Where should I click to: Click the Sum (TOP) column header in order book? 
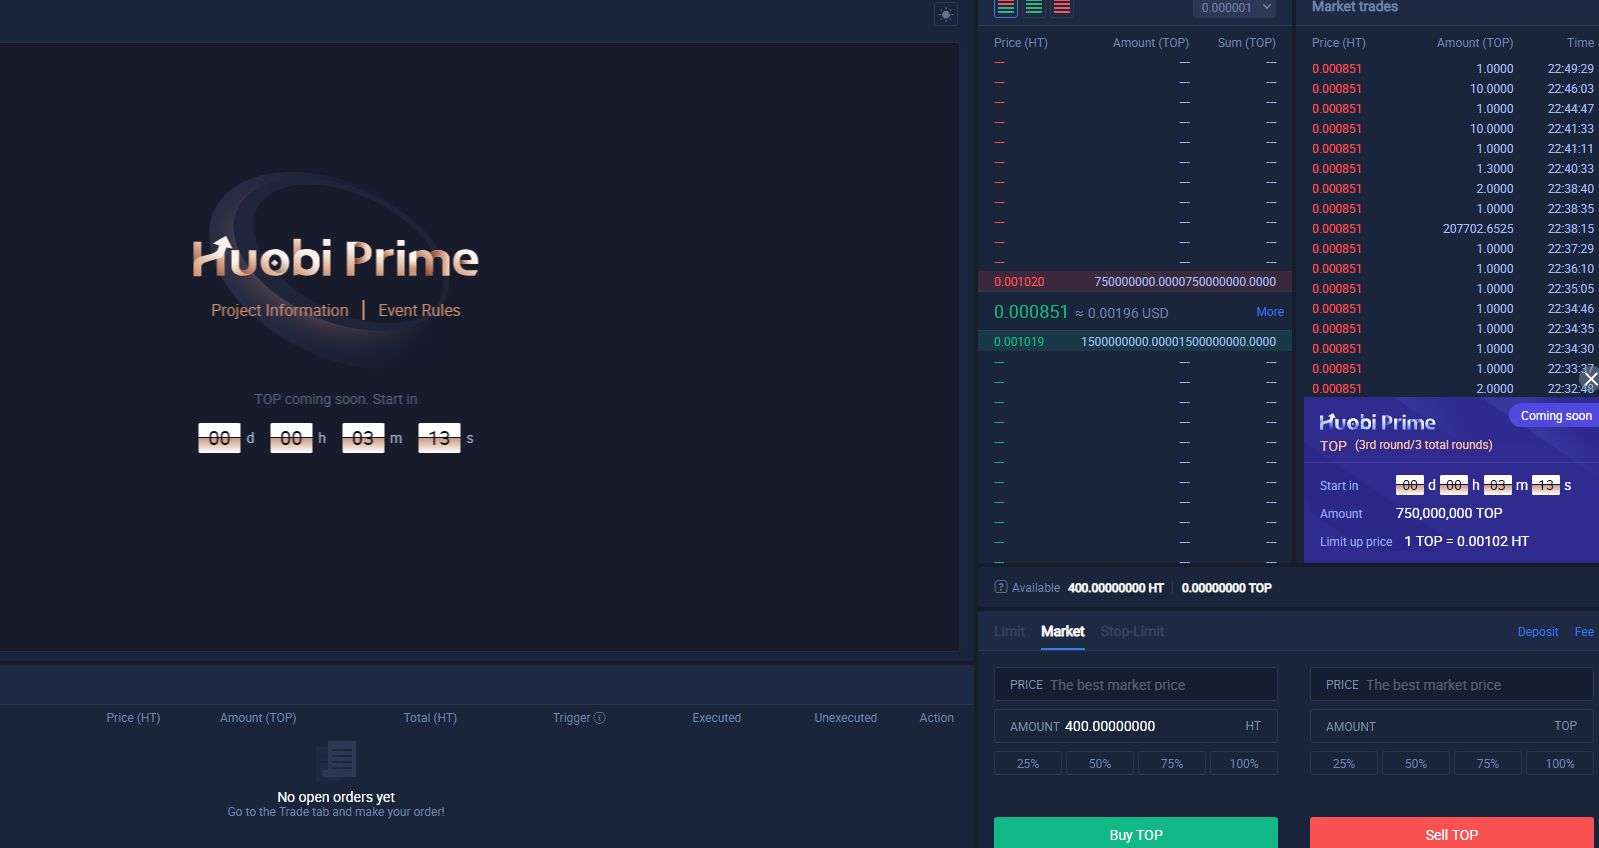click(x=1247, y=43)
